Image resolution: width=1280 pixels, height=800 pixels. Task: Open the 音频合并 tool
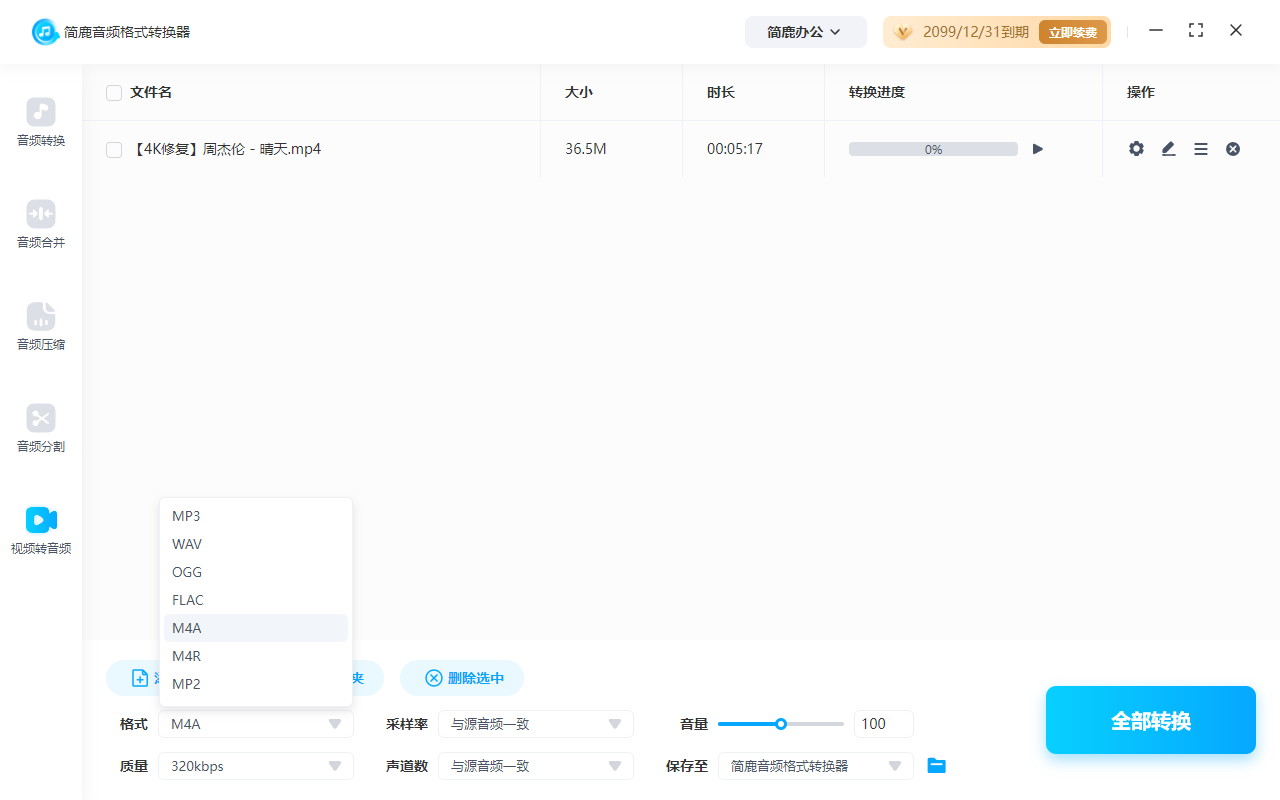40,224
